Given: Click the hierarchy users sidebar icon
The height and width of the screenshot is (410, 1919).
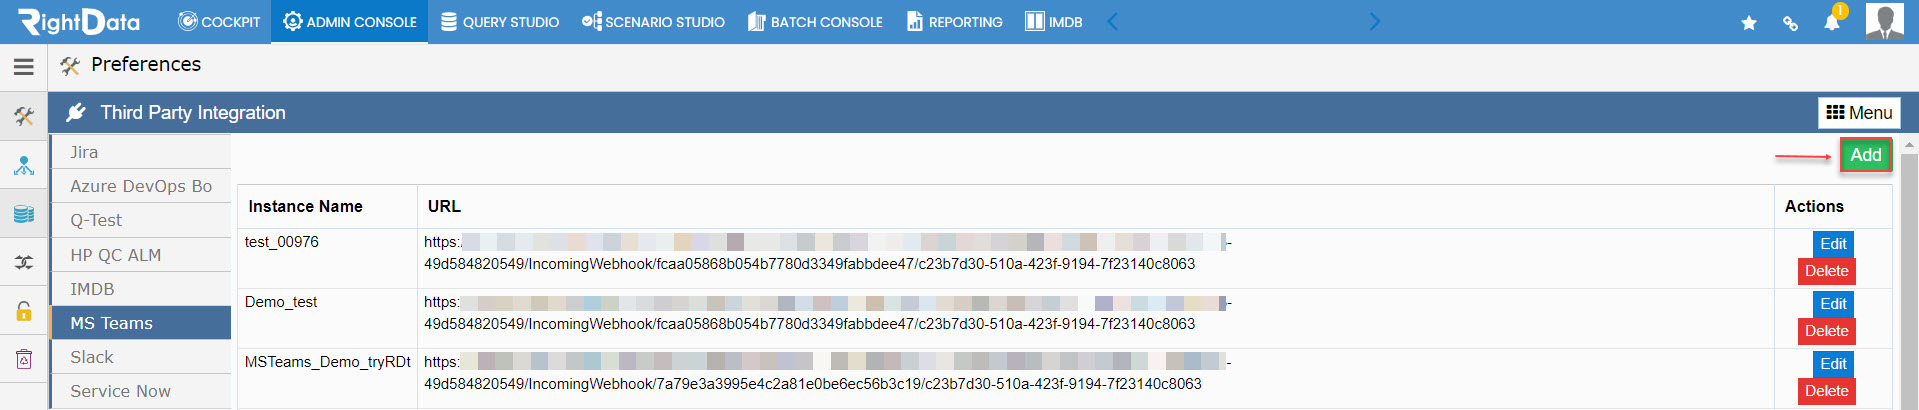Looking at the screenshot, I should pyautogui.click(x=24, y=165).
